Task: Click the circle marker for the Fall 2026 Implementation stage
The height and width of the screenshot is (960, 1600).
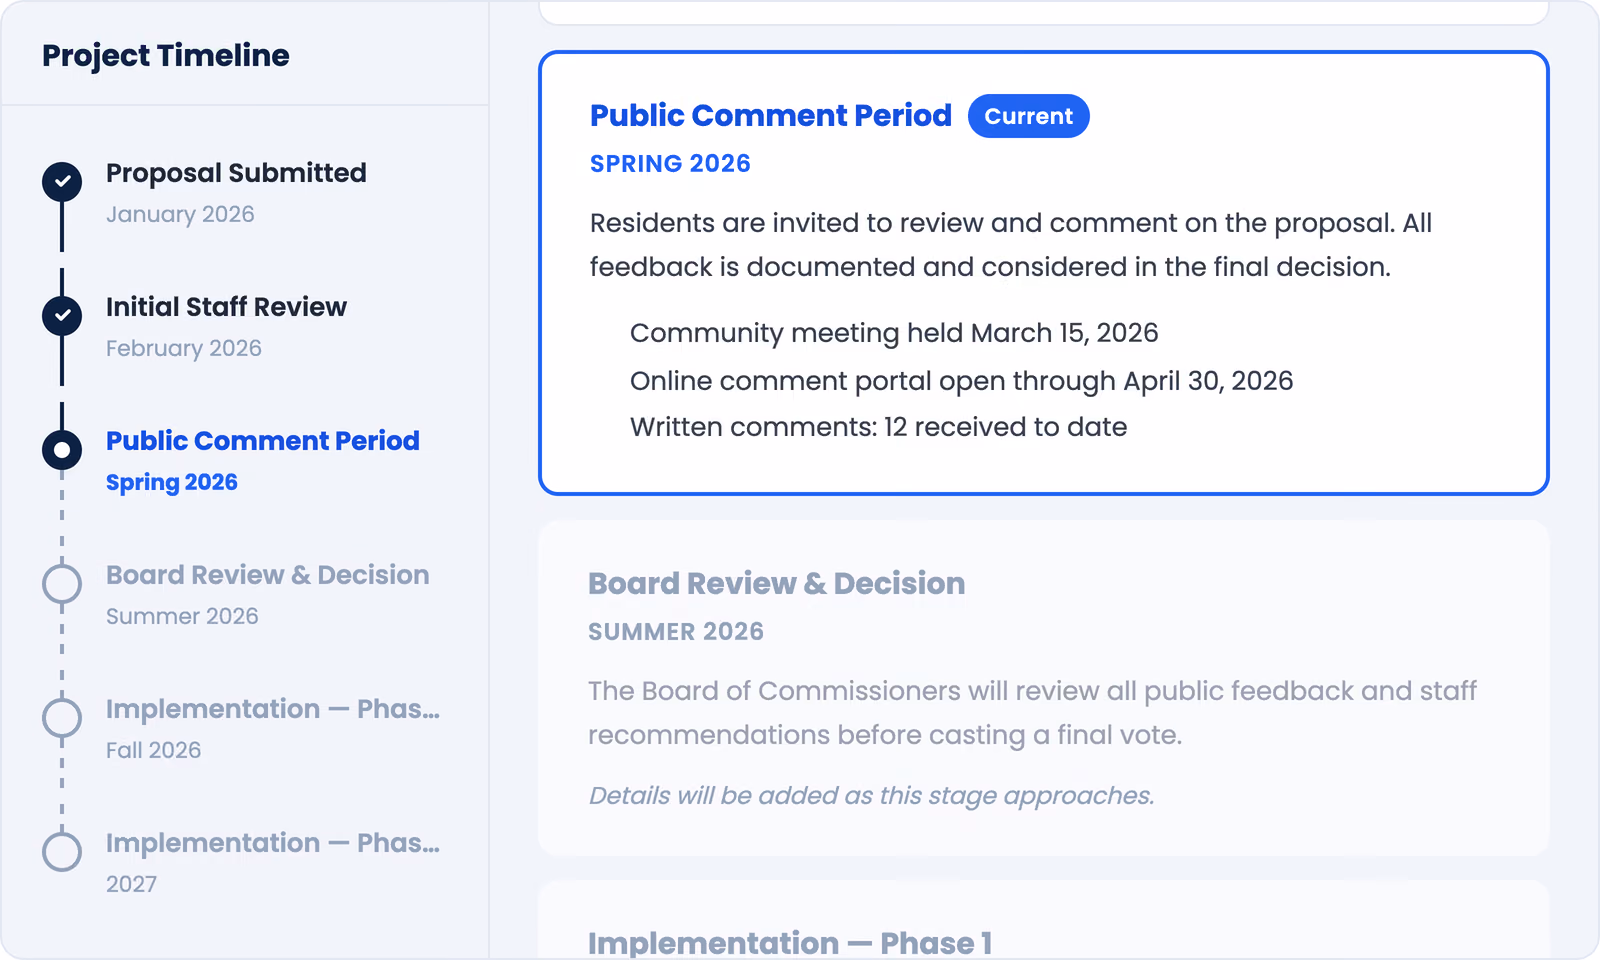Action: 62,718
